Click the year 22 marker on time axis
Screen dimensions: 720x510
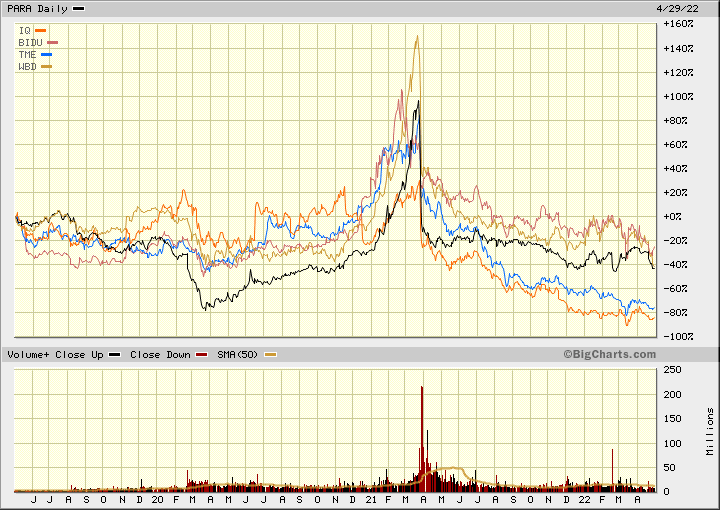point(585,500)
